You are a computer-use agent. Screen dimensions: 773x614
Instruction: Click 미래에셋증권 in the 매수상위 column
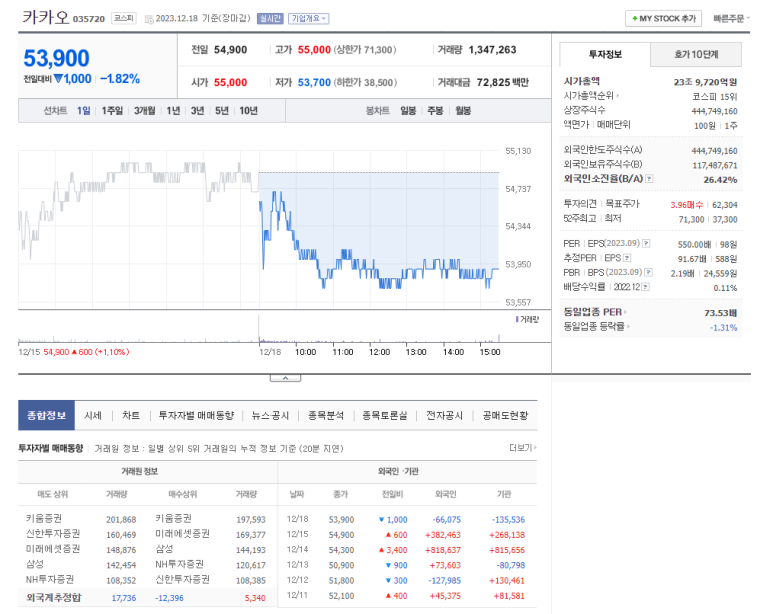tap(182, 534)
